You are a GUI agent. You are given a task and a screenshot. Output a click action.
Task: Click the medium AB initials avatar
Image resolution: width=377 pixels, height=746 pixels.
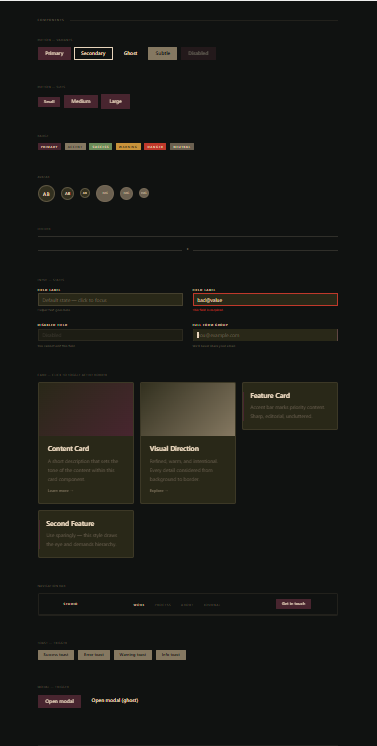pos(68,194)
